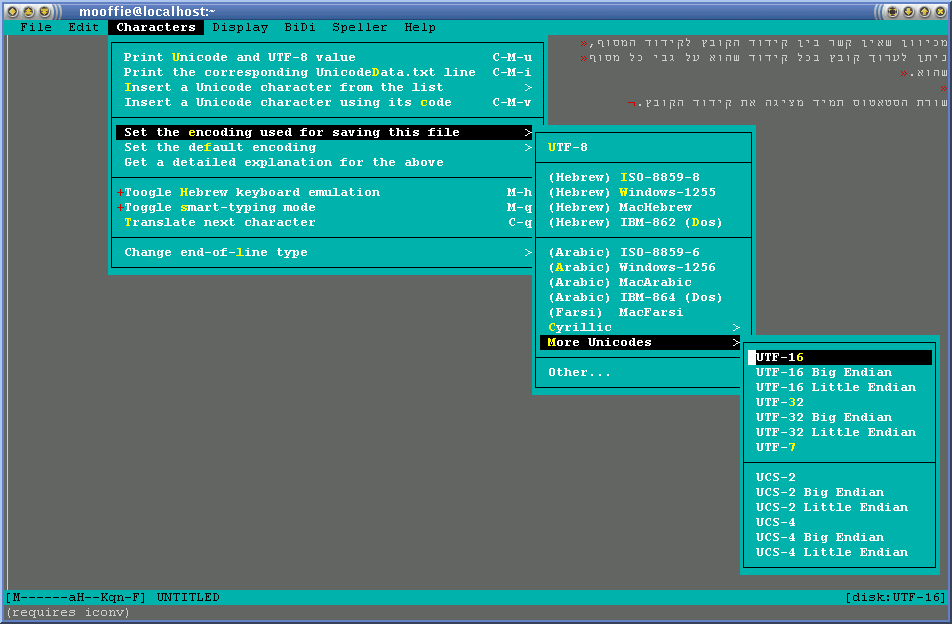Open the Help menu
The image size is (952, 624).
click(x=420, y=27)
